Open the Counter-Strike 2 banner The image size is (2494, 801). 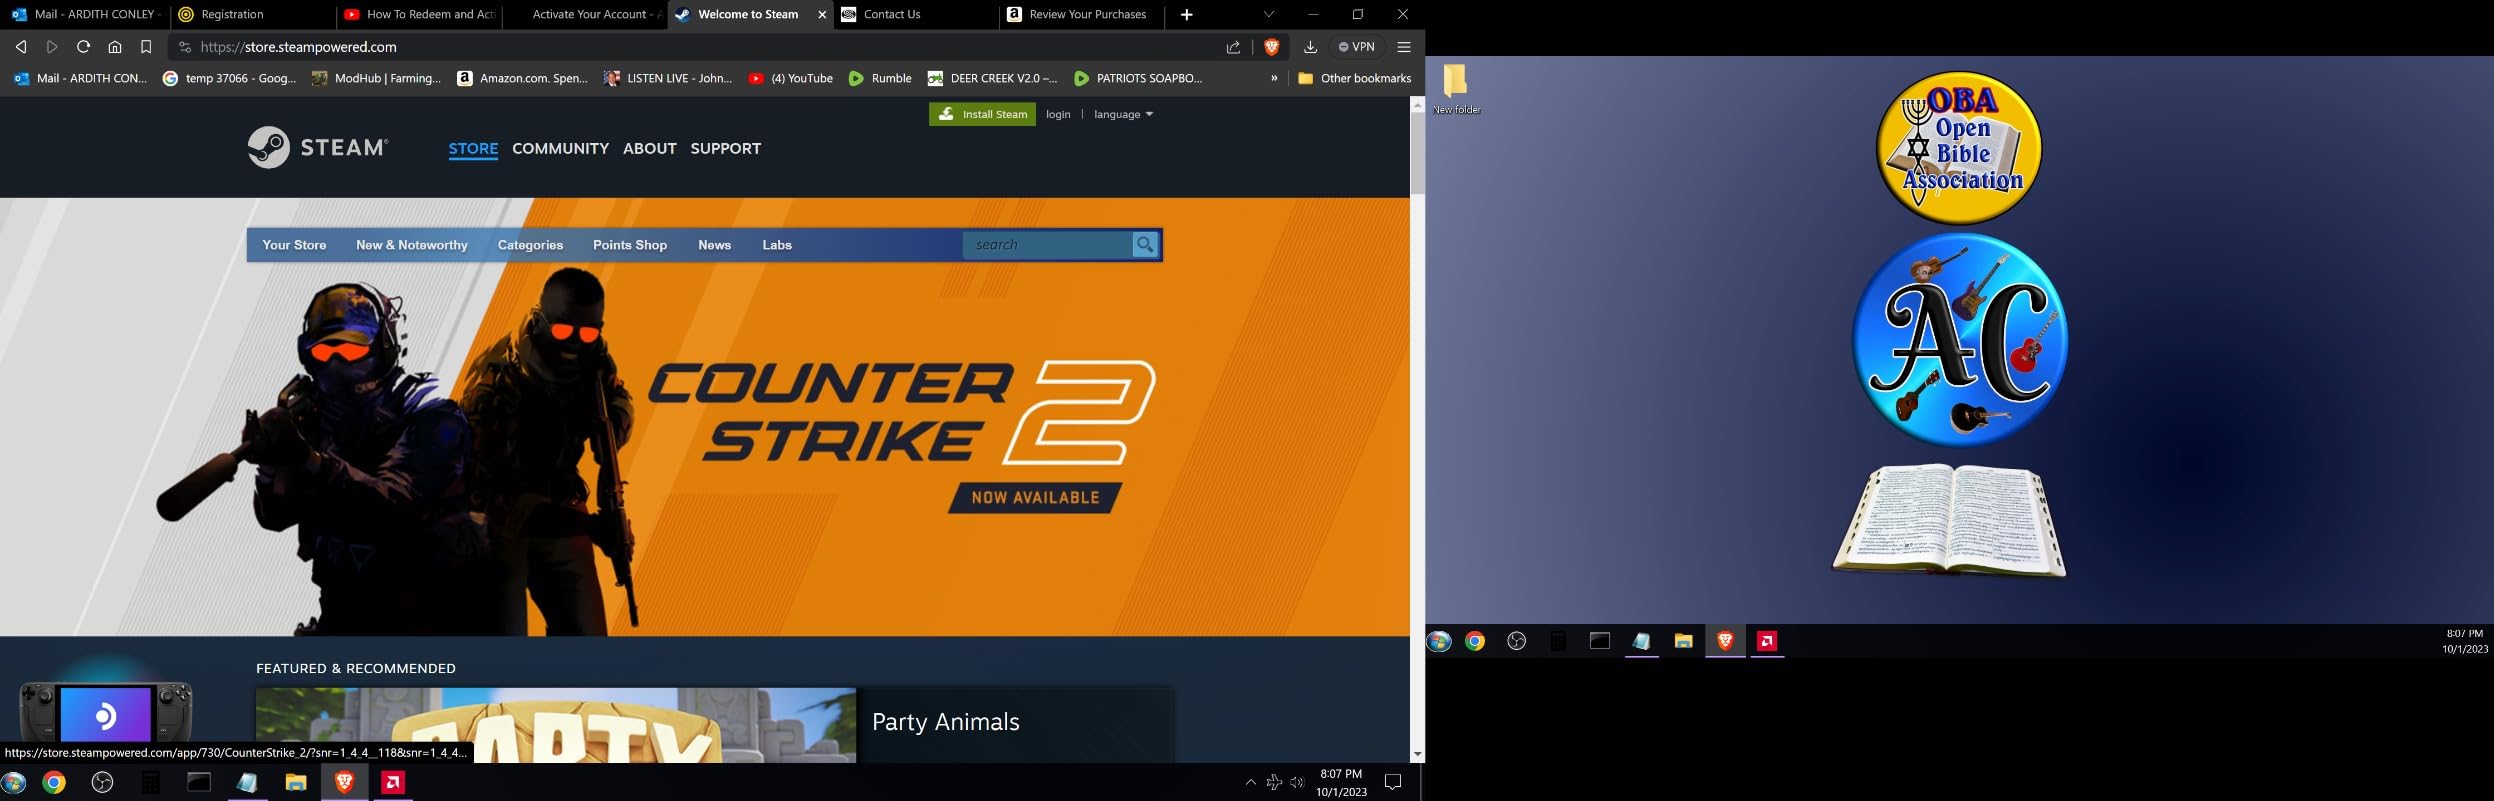(705, 417)
